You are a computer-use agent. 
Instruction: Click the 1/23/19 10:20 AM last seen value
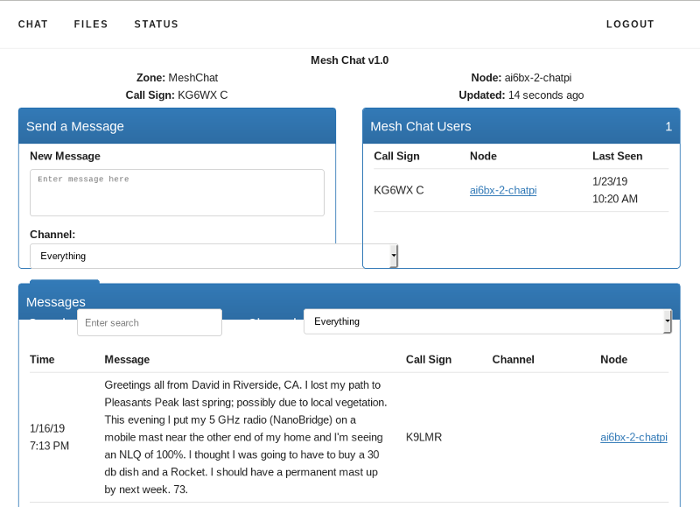point(615,190)
